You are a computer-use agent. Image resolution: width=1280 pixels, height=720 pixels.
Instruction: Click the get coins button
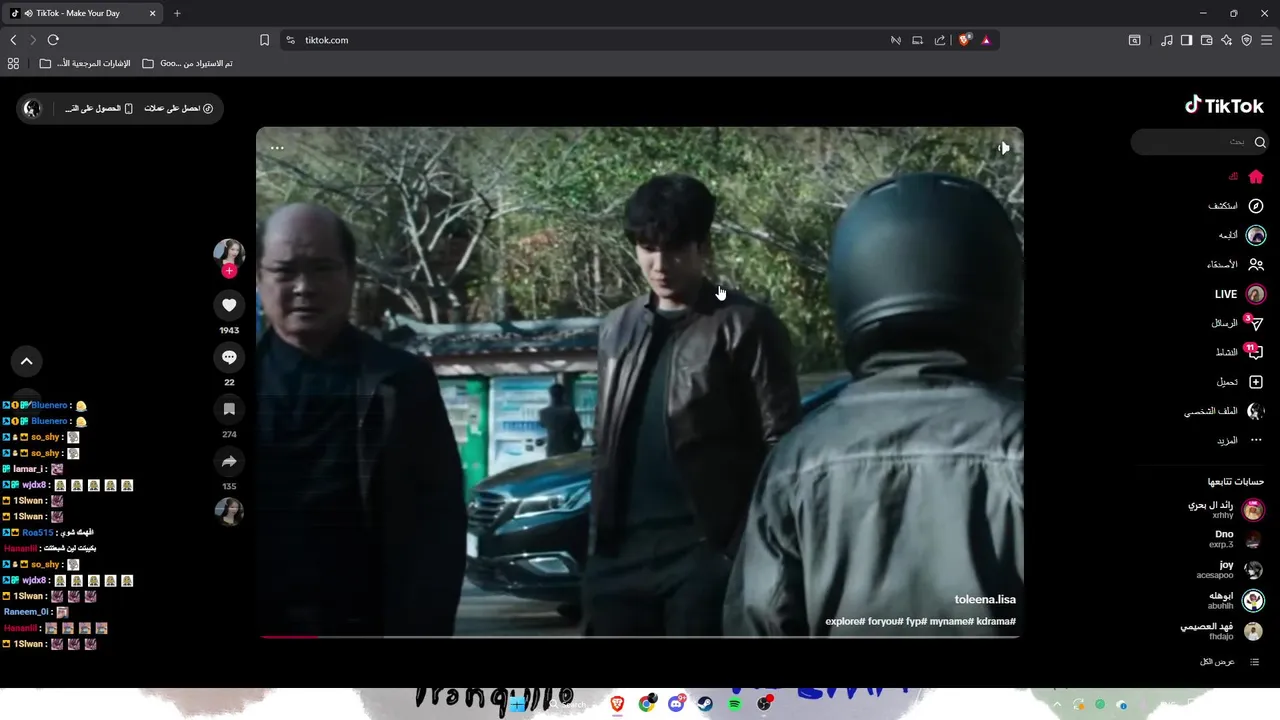(178, 108)
